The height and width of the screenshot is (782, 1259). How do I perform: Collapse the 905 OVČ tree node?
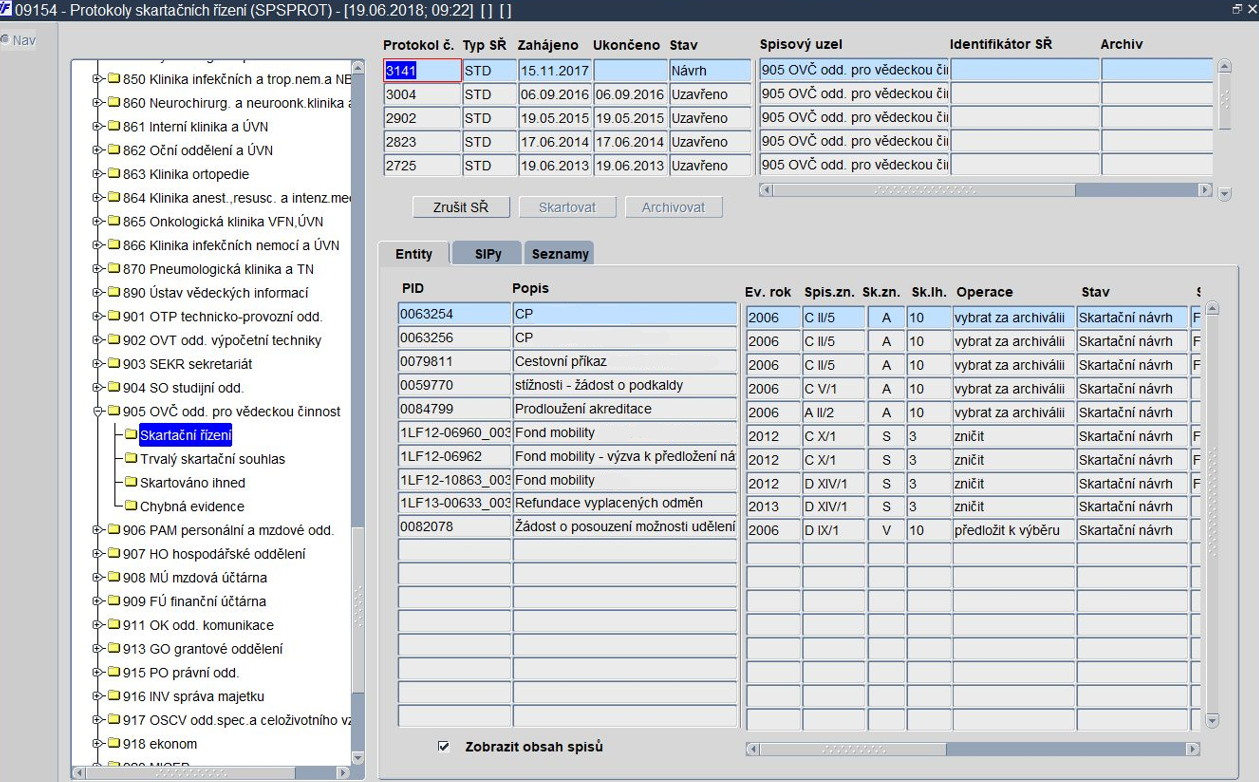pos(98,411)
